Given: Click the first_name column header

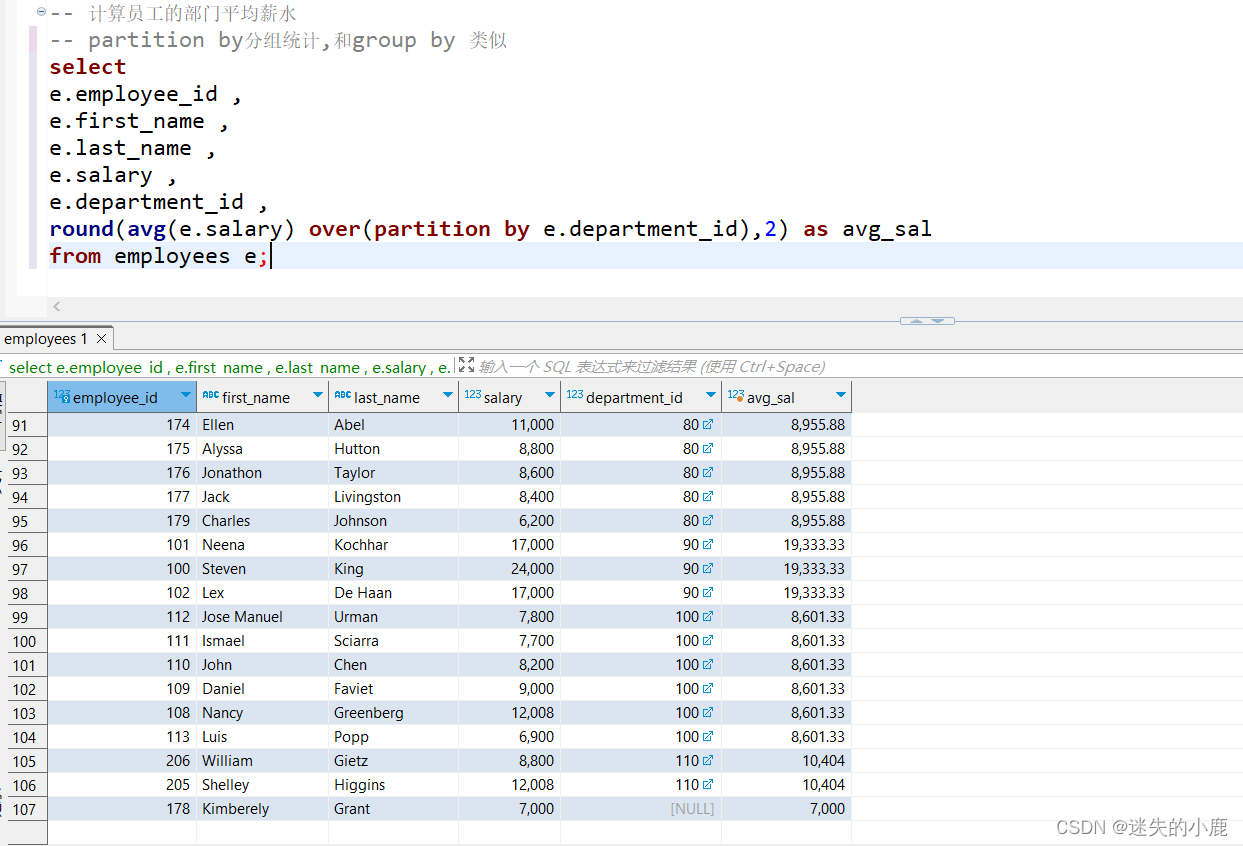Looking at the screenshot, I should tap(262, 397).
